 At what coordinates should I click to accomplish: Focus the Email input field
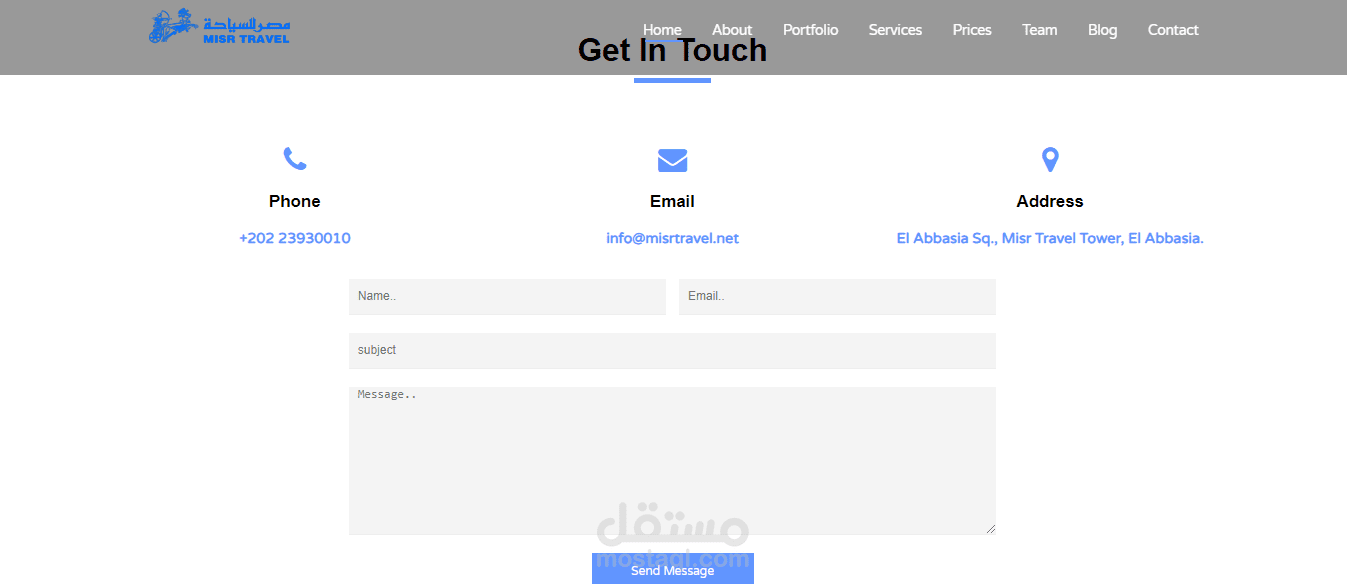pyautogui.click(x=837, y=297)
